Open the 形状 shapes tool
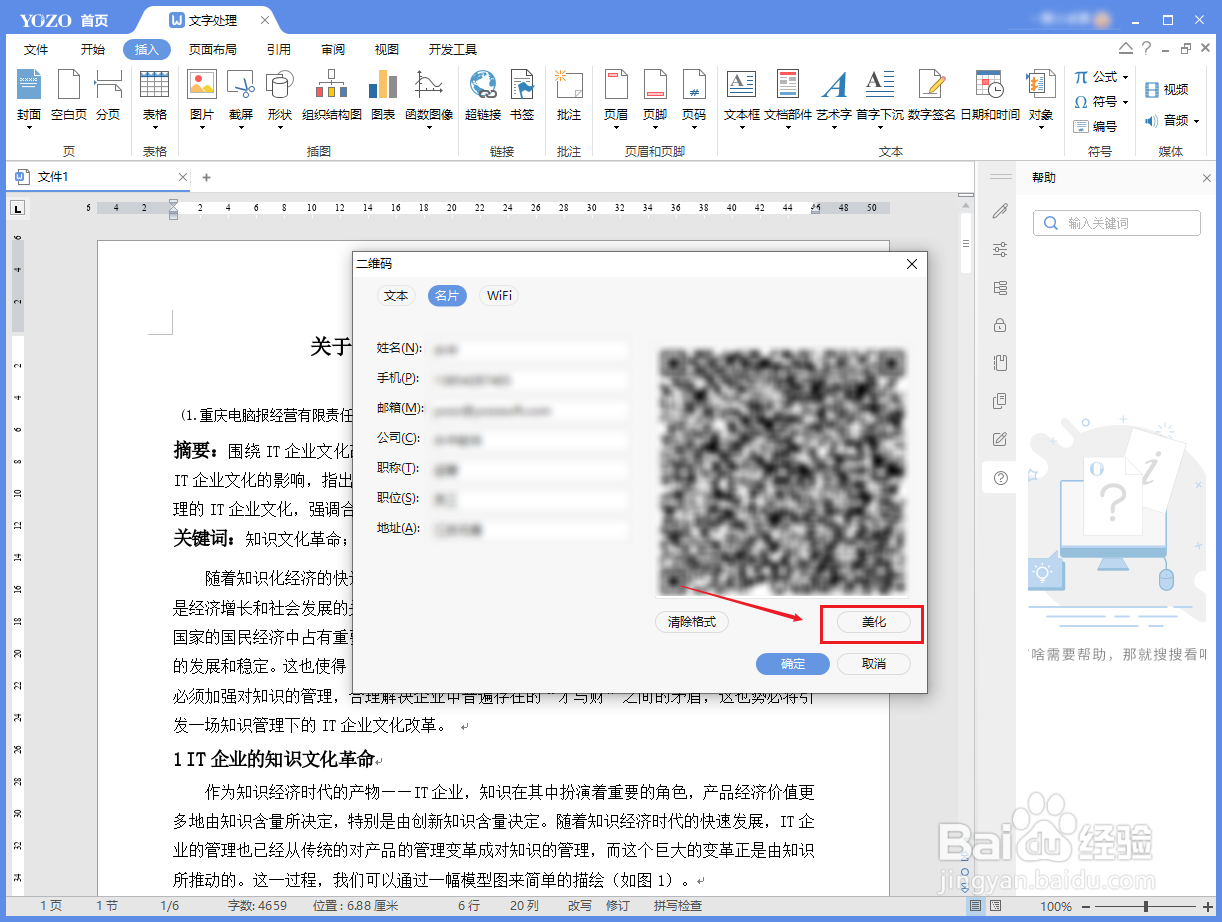 point(279,97)
